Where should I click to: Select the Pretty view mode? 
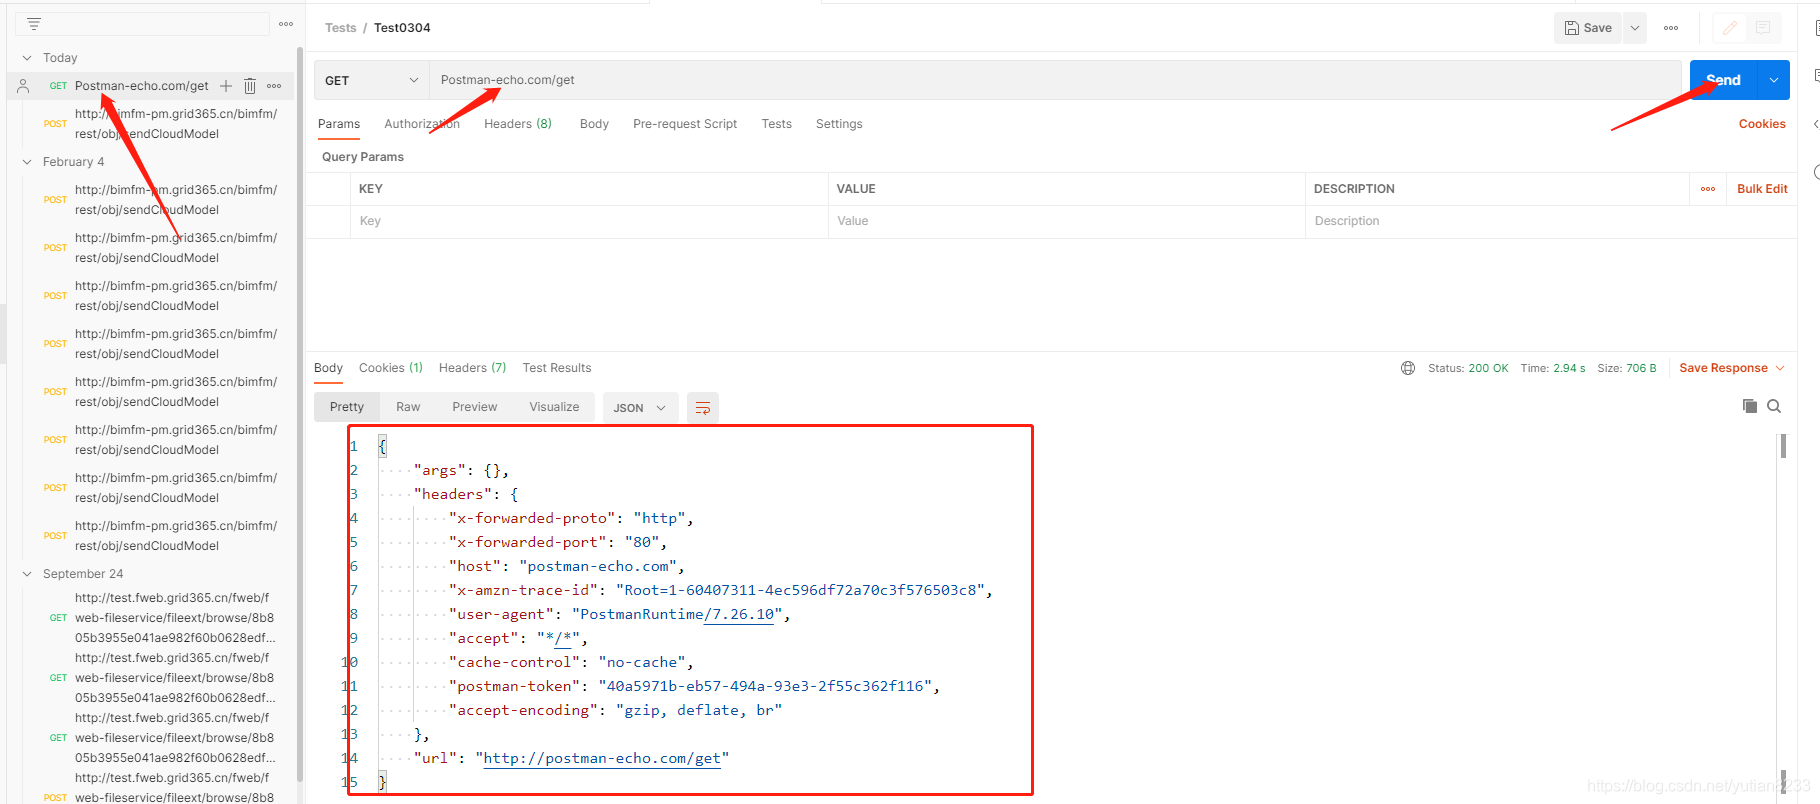tap(347, 407)
